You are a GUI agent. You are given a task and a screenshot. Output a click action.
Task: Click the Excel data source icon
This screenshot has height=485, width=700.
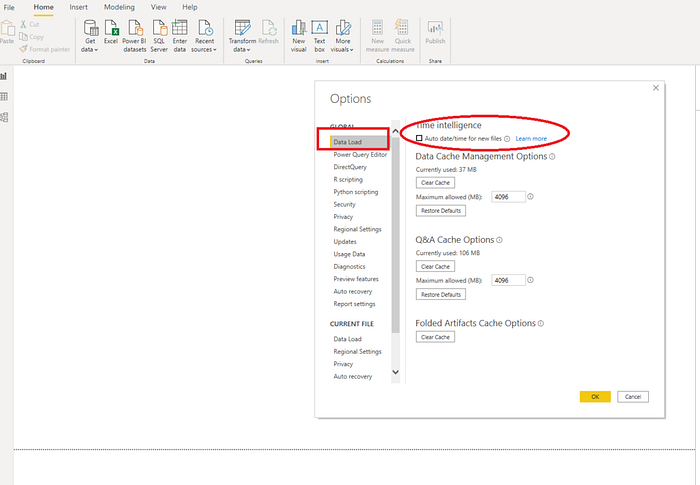(x=111, y=32)
